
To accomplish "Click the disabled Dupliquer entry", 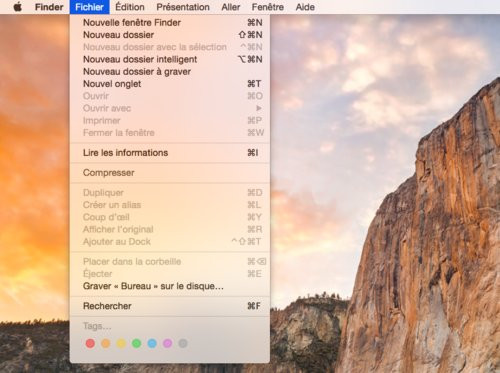I will [x=170, y=193].
